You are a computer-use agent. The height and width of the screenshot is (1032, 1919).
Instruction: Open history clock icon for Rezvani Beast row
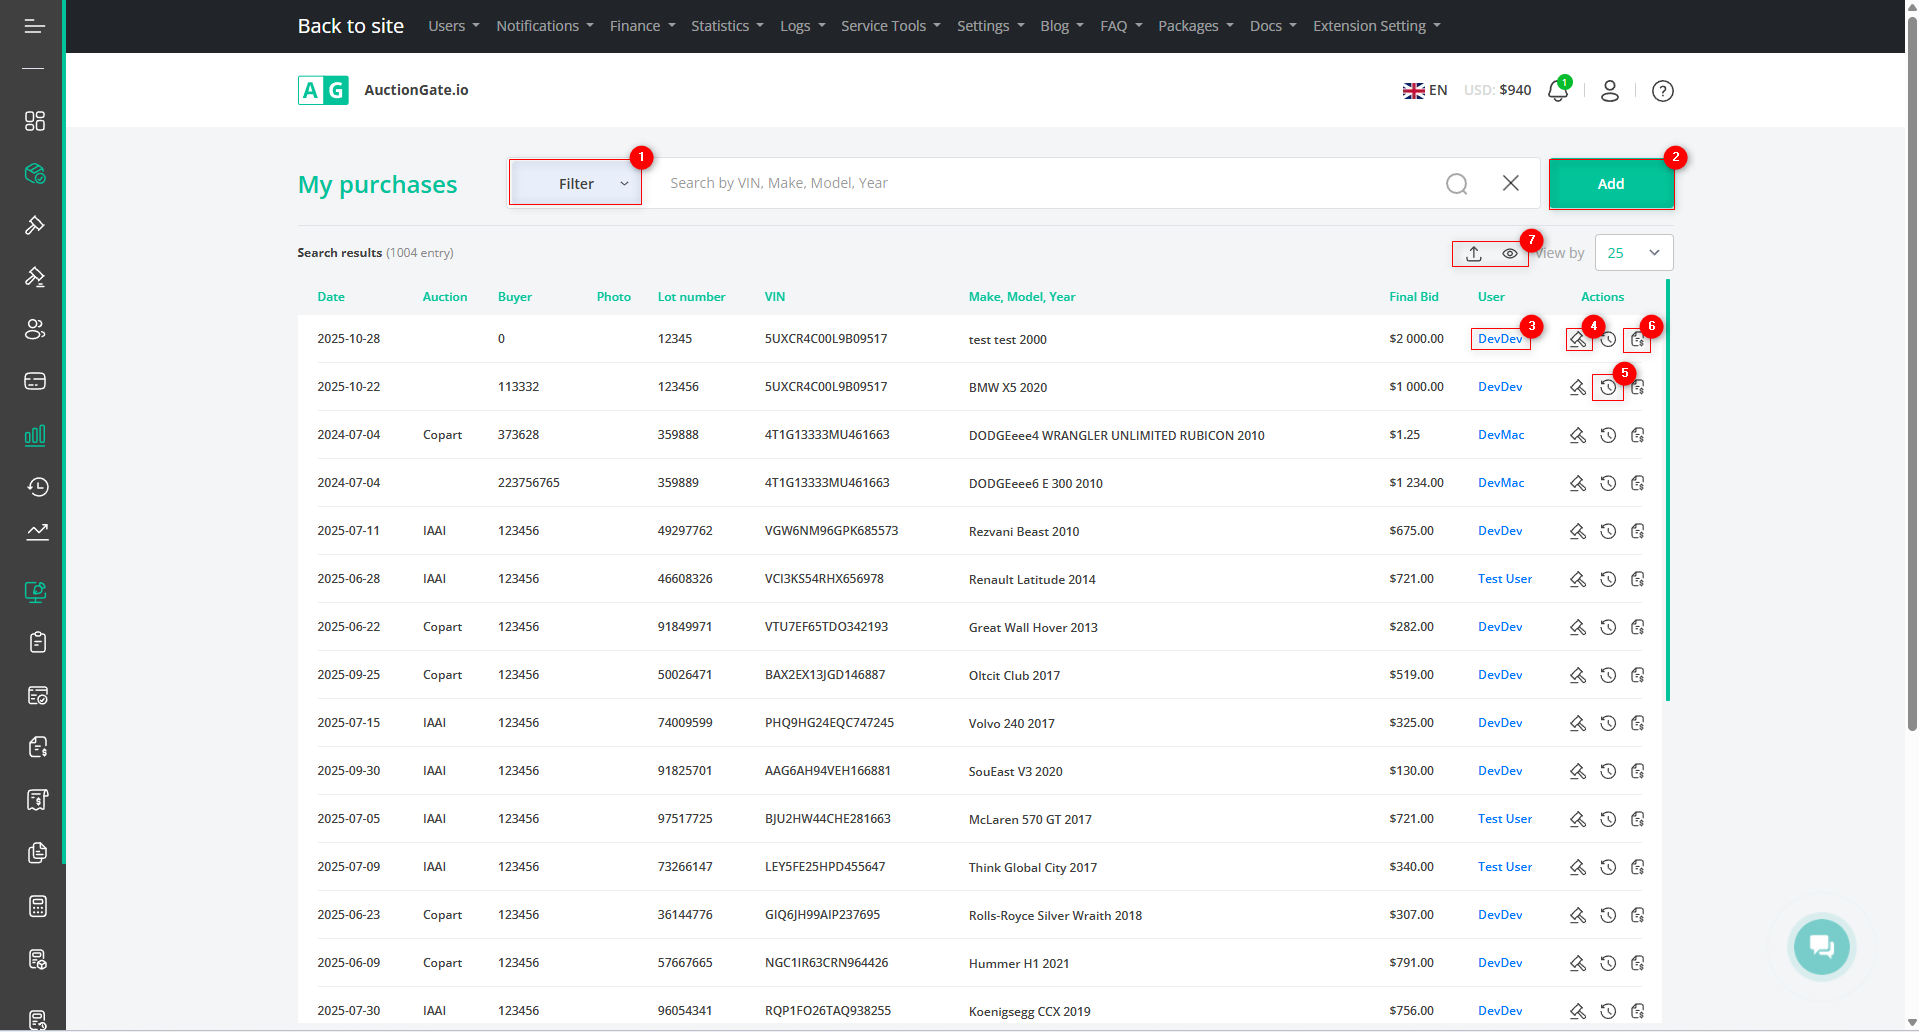click(x=1607, y=531)
